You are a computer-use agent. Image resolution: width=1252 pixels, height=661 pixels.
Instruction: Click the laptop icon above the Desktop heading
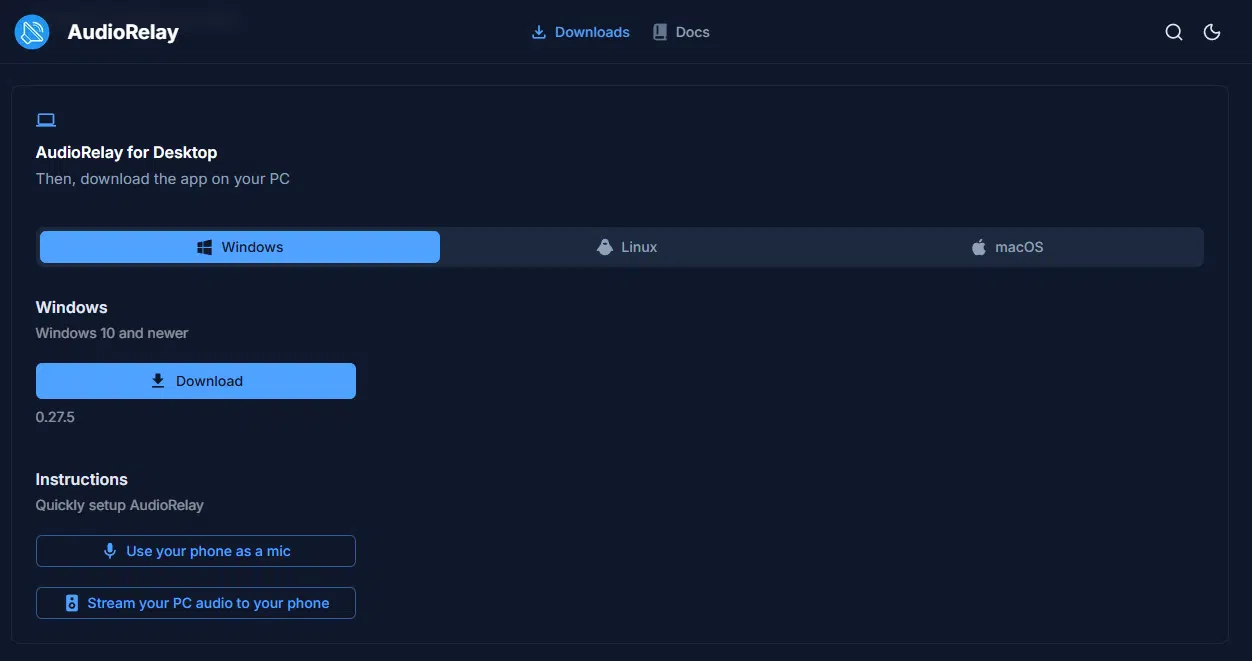[x=45, y=120]
